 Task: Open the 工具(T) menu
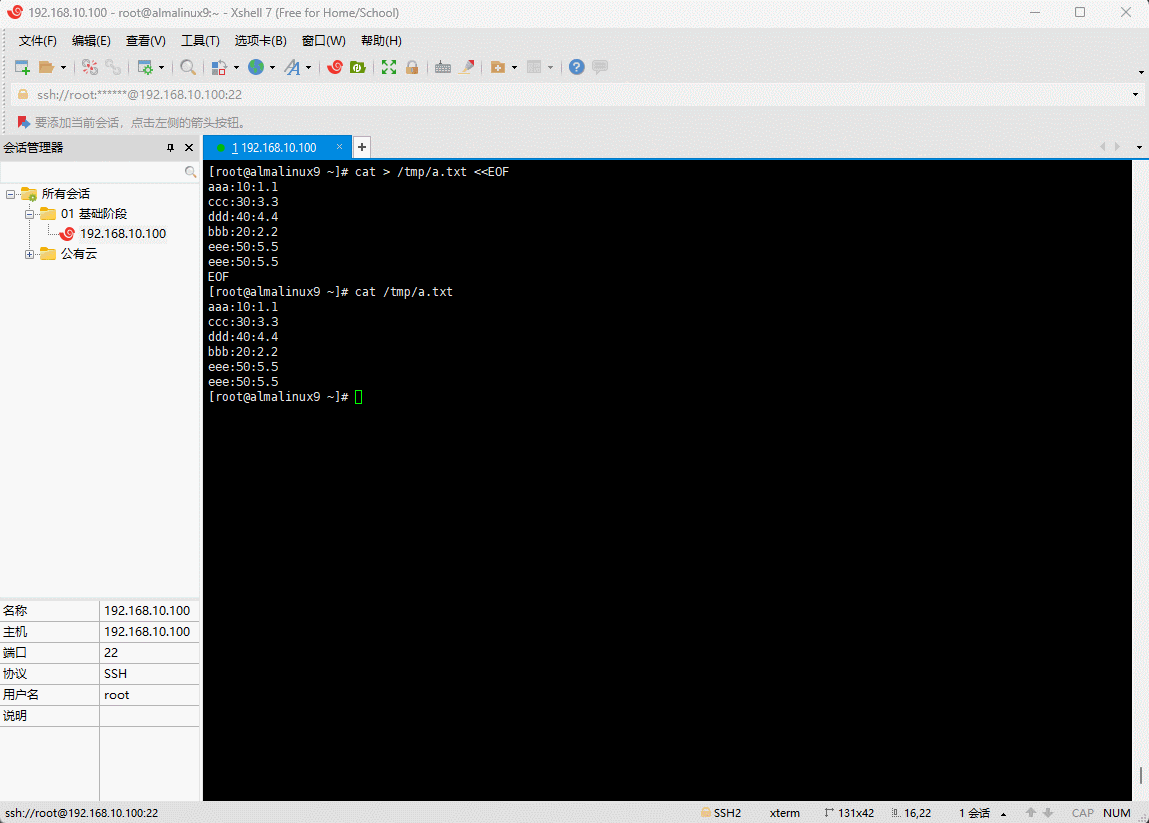coord(200,41)
